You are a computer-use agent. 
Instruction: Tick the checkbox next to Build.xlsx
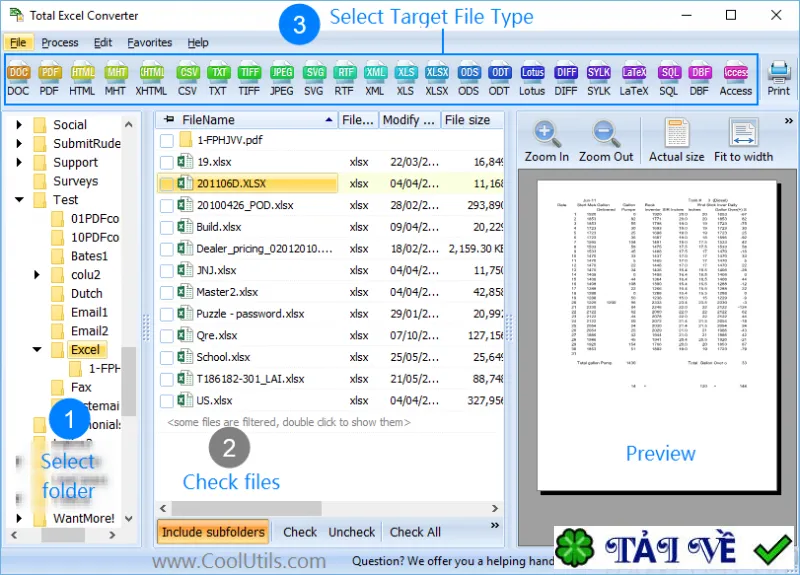[x=167, y=228]
